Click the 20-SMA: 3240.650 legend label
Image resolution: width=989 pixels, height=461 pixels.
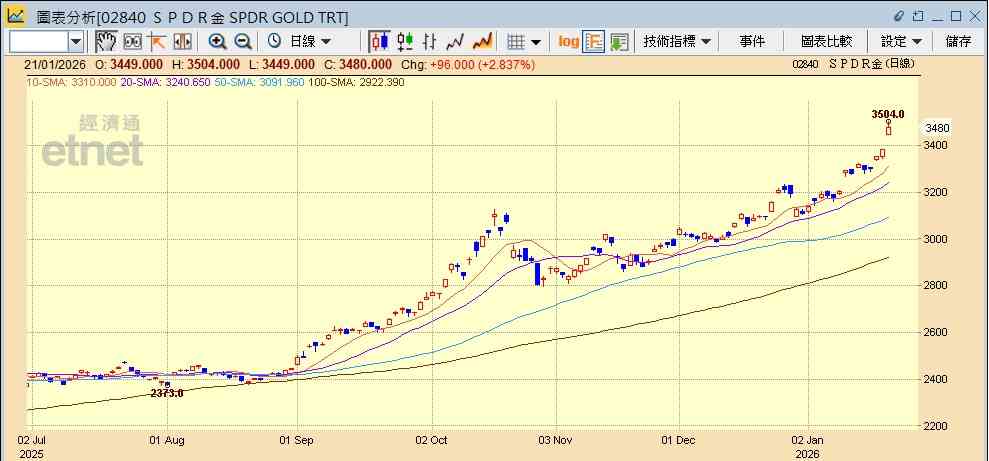click(165, 83)
